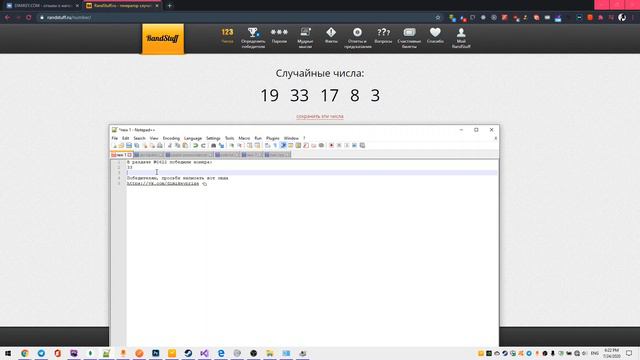The height and width of the screenshot is (360, 640).
Task: Go back in Chrome
Action: pos(7,18)
